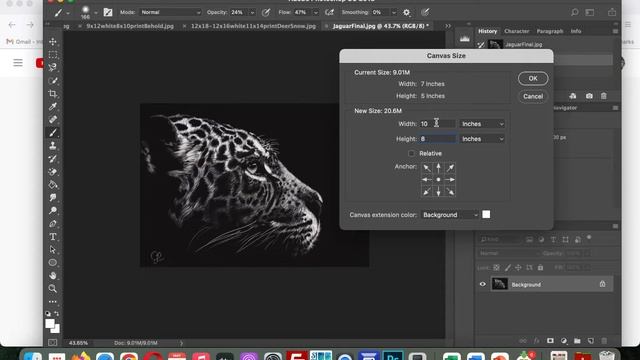Switch to the Info panel tab
The width and height of the screenshot is (640, 360).
pyautogui.click(x=576, y=31)
